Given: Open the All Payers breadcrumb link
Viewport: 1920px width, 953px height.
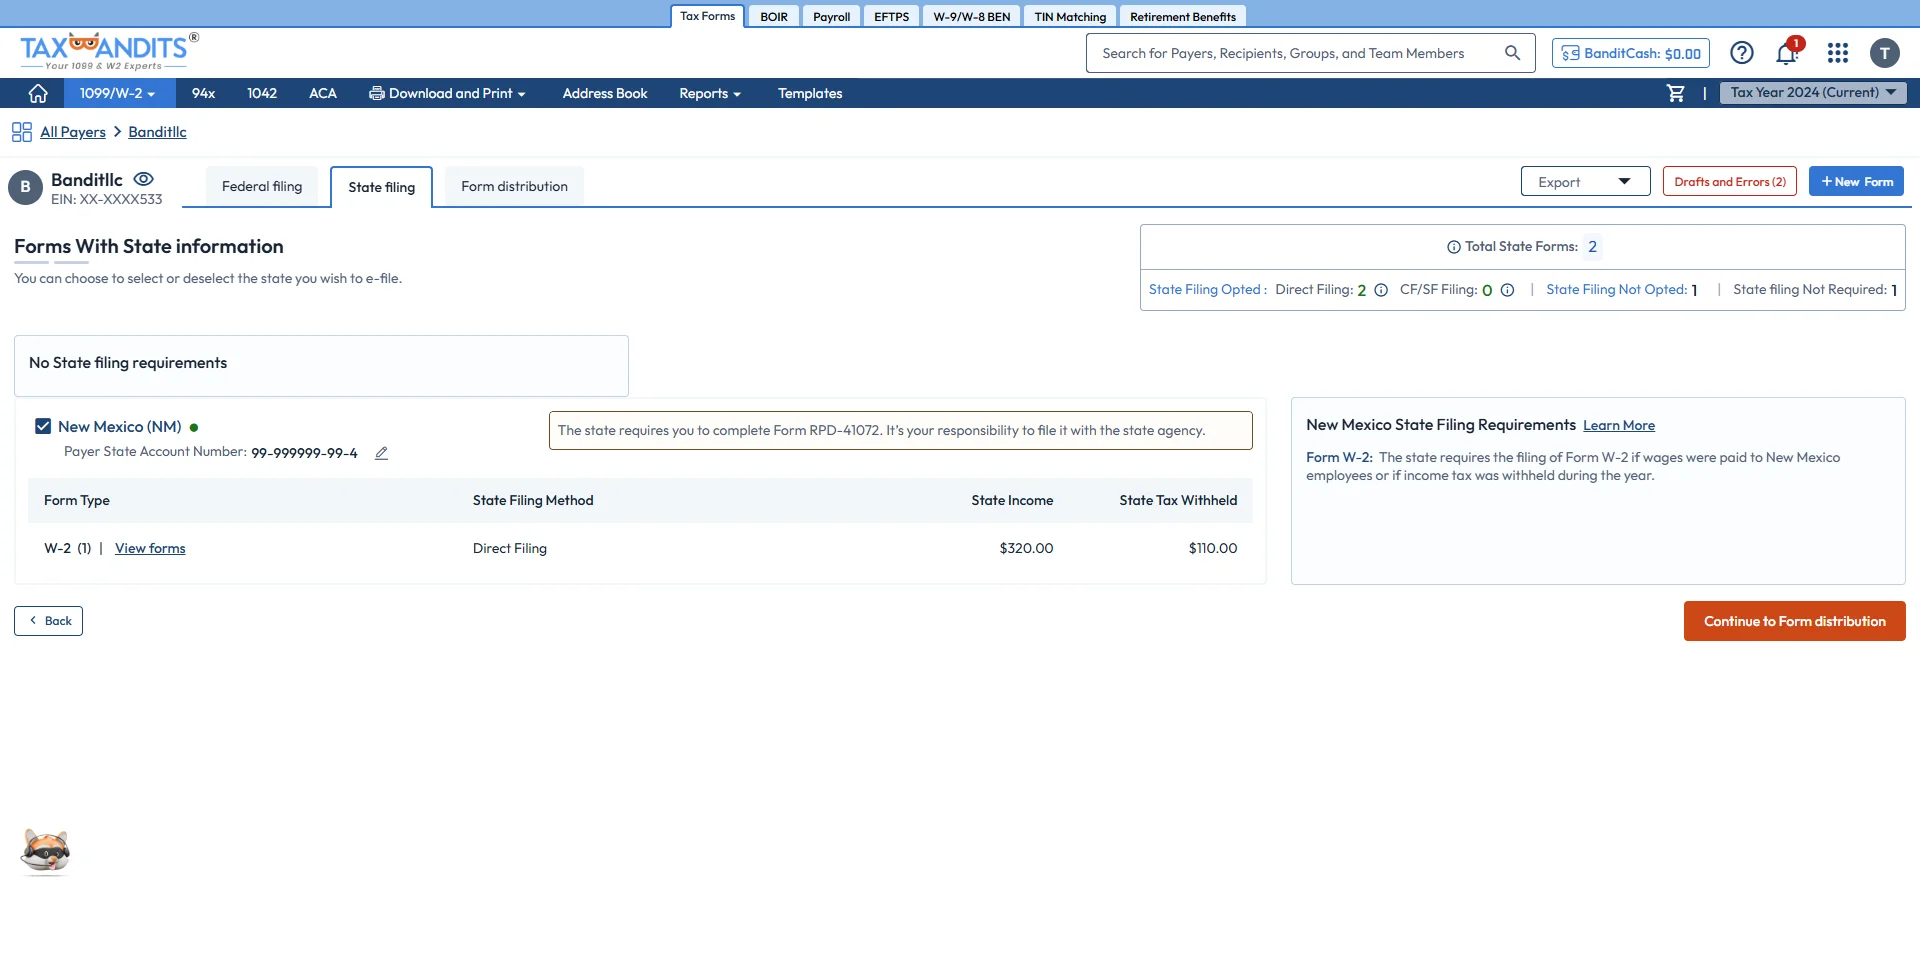Looking at the screenshot, I should click(73, 132).
